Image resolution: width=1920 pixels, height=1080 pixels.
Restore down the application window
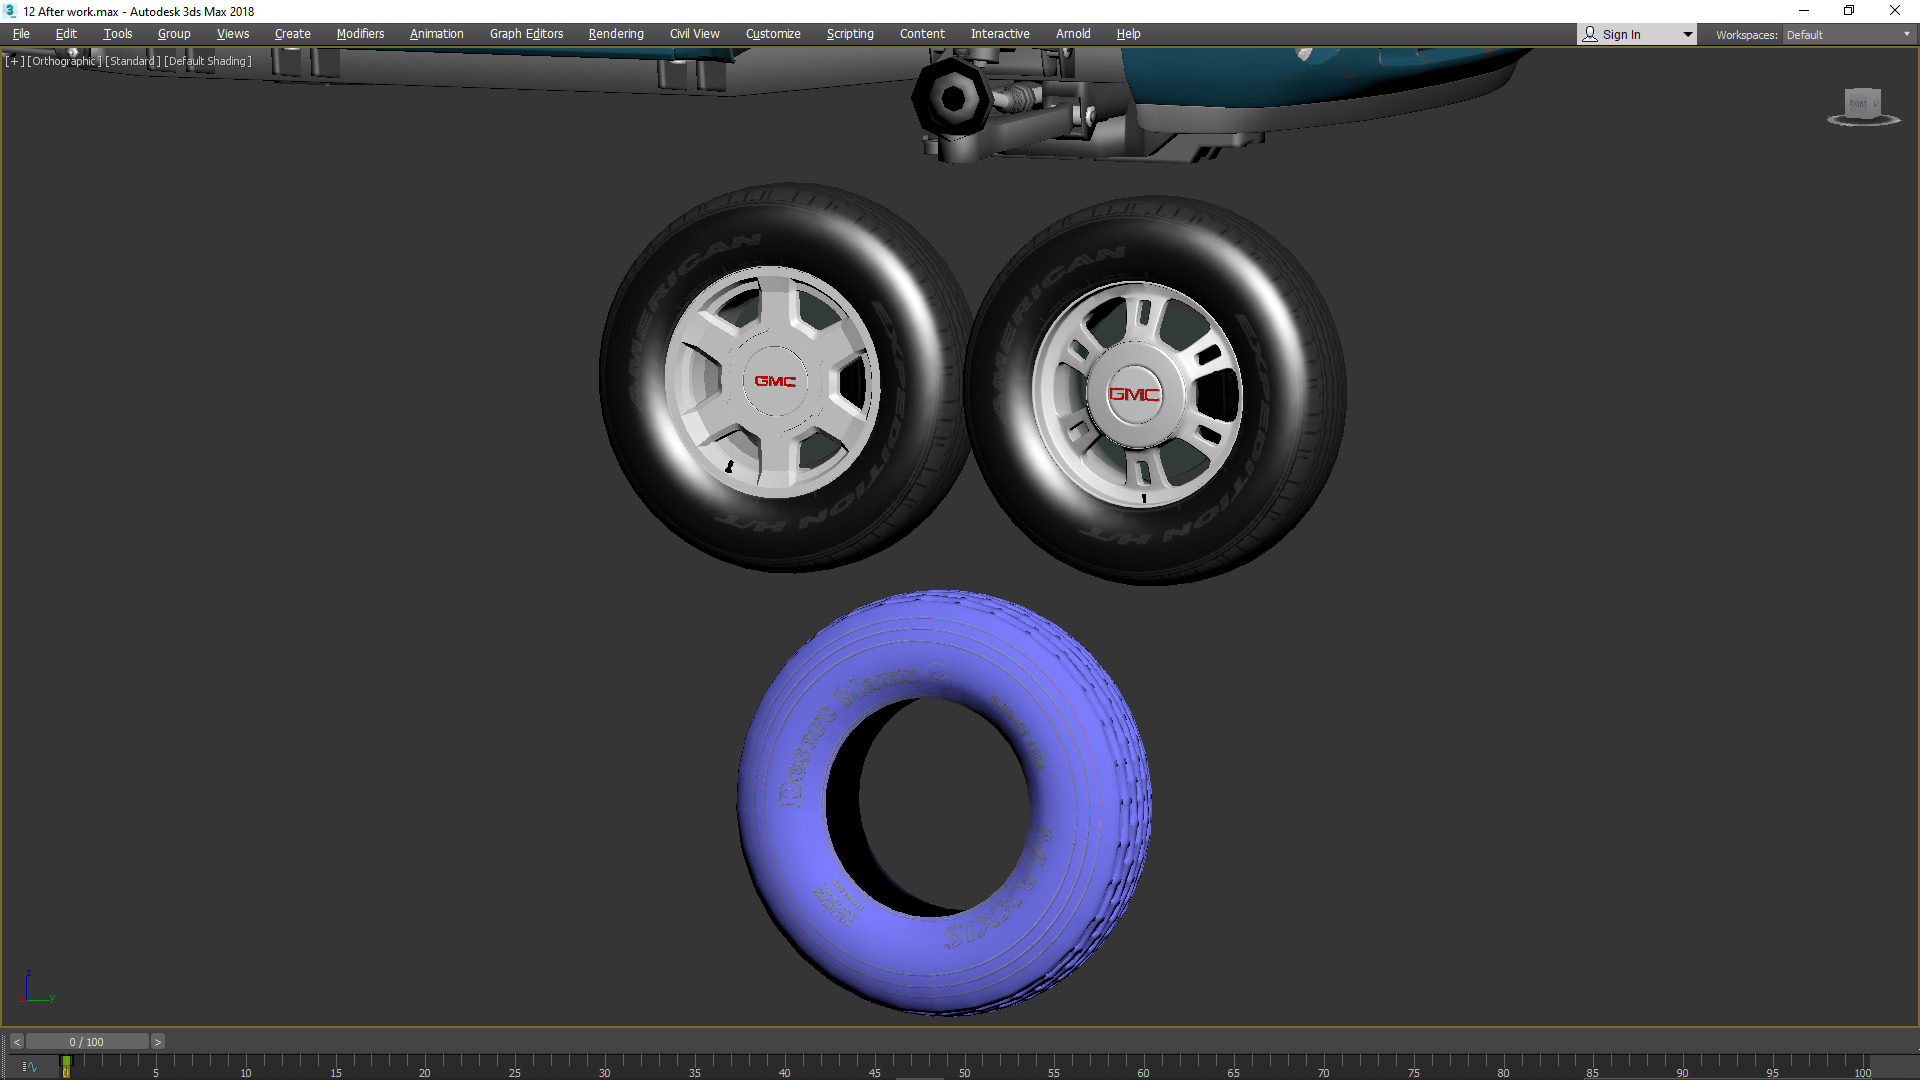pyautogui.click(x=1849, y=11)
